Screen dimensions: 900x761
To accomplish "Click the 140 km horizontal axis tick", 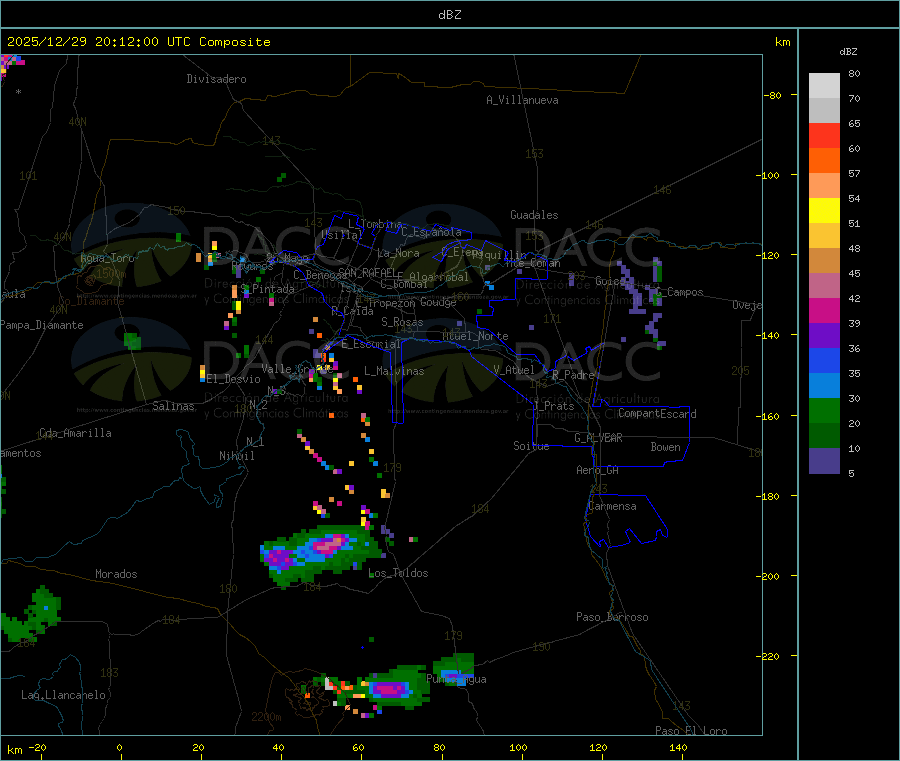I will [678, 747].
